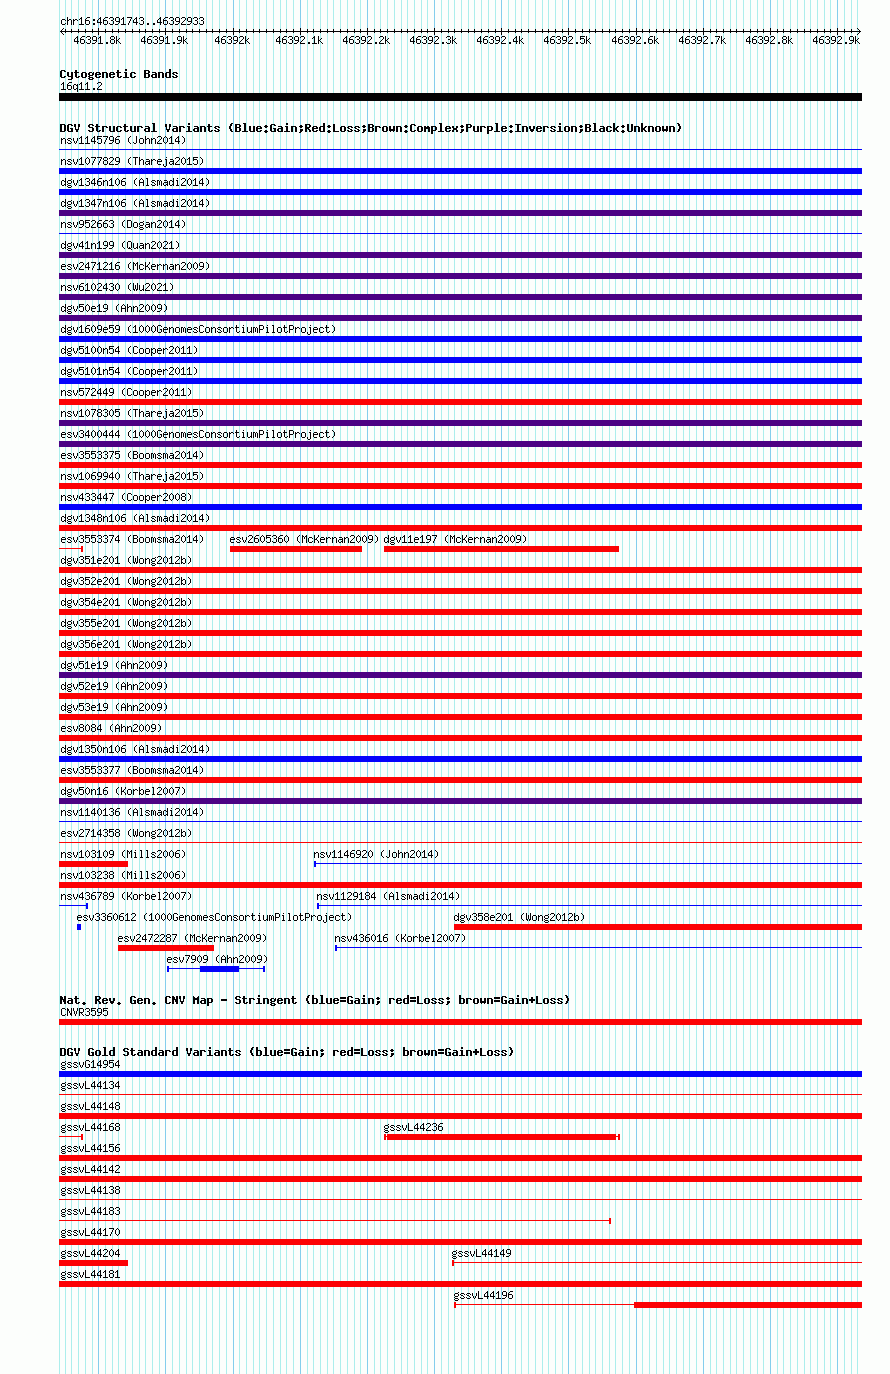The width and height of the screenshot is (890, 1374).
Task: Select nsv1140136 (Alsmadi2014) label
Action: click(x=132, y=812)
